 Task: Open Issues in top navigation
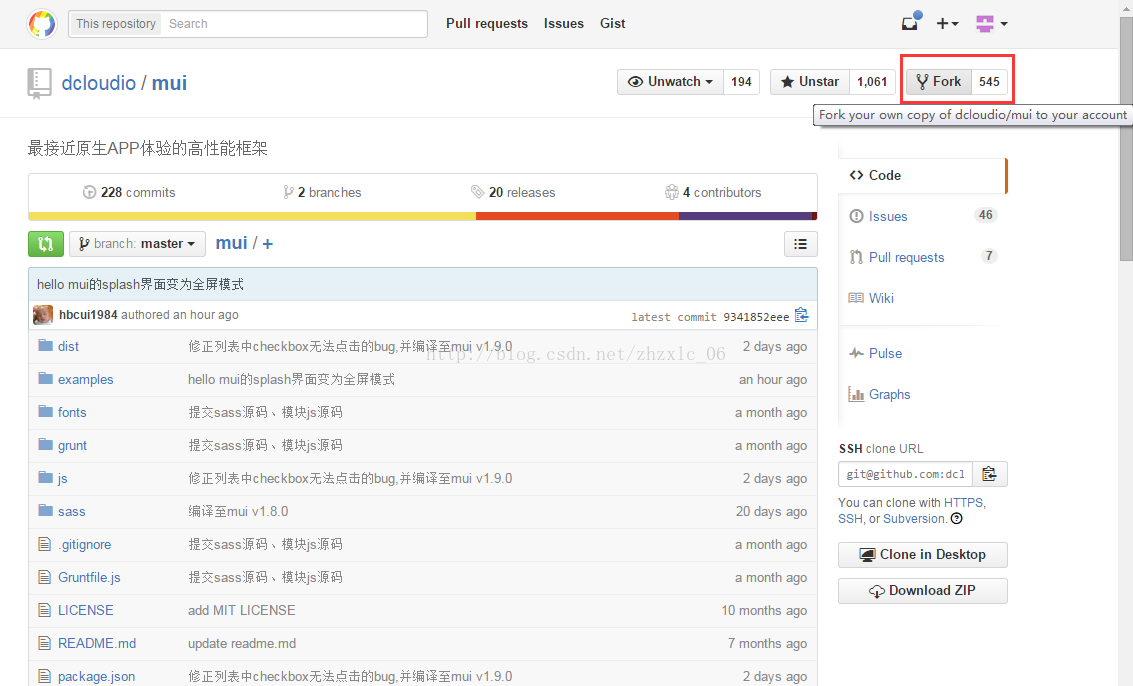(x=564, y=24)
